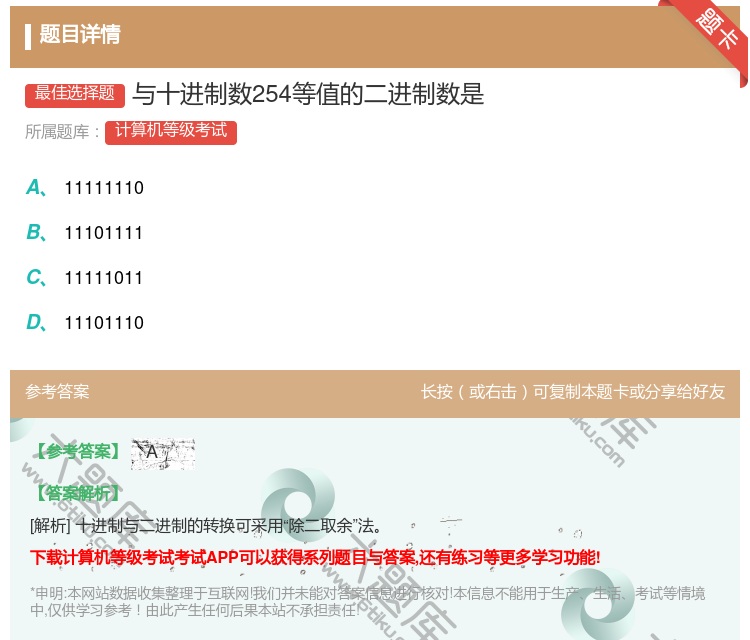Choose option B 11101111
Viewport: 750px width, 640px height.
[x=85, y=232]
